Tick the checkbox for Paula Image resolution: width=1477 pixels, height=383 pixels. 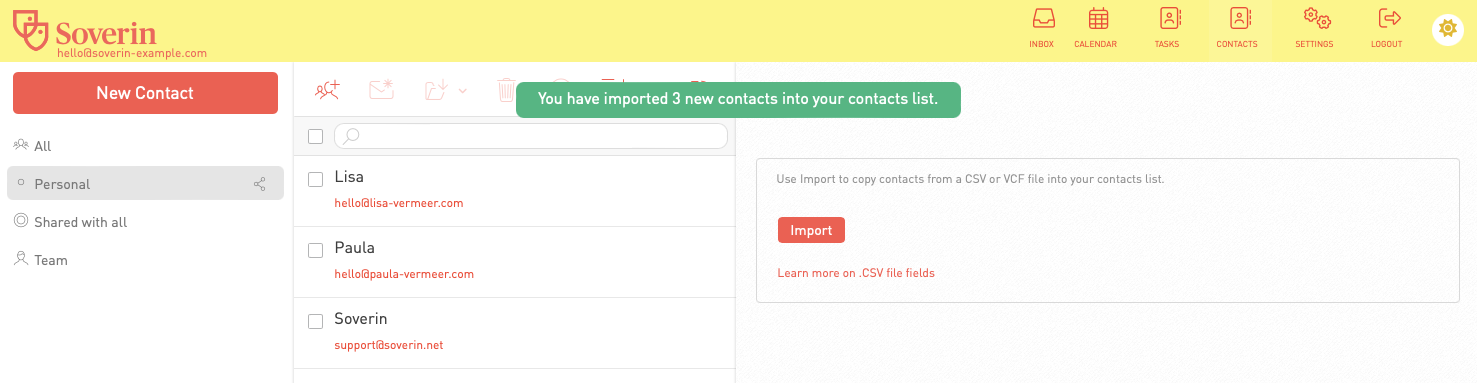coord(315,250)
